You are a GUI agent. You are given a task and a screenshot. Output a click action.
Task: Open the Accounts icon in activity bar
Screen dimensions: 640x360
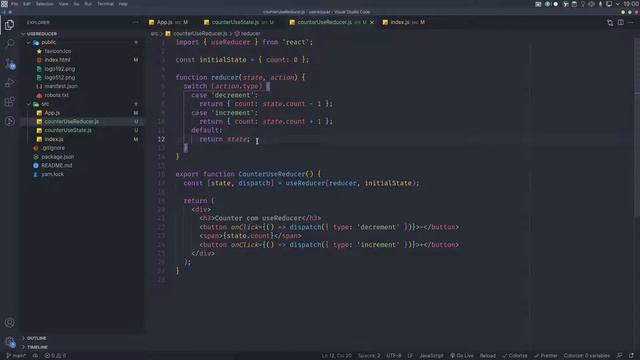(x=10, y=322)
